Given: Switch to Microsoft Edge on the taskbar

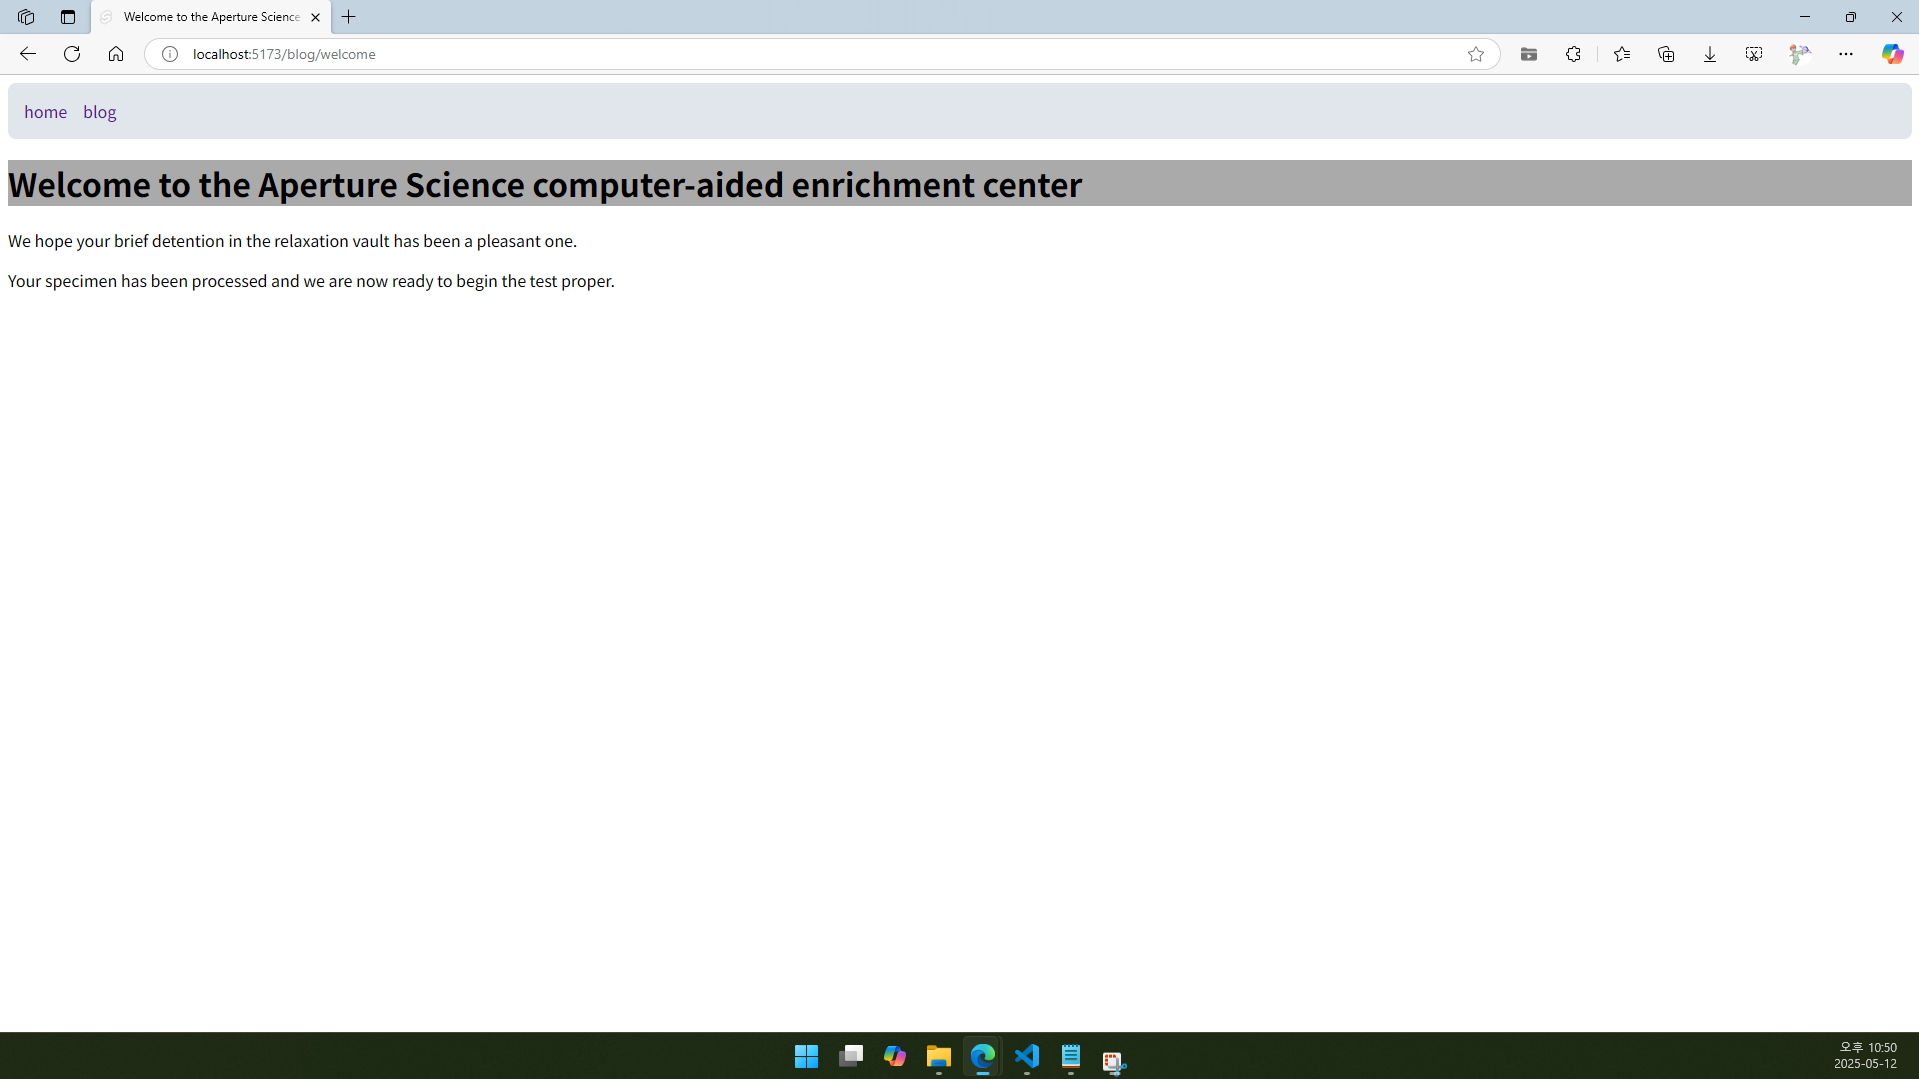Looking at the screenshot, I should pyautogui.click(x=983, y=1056).
